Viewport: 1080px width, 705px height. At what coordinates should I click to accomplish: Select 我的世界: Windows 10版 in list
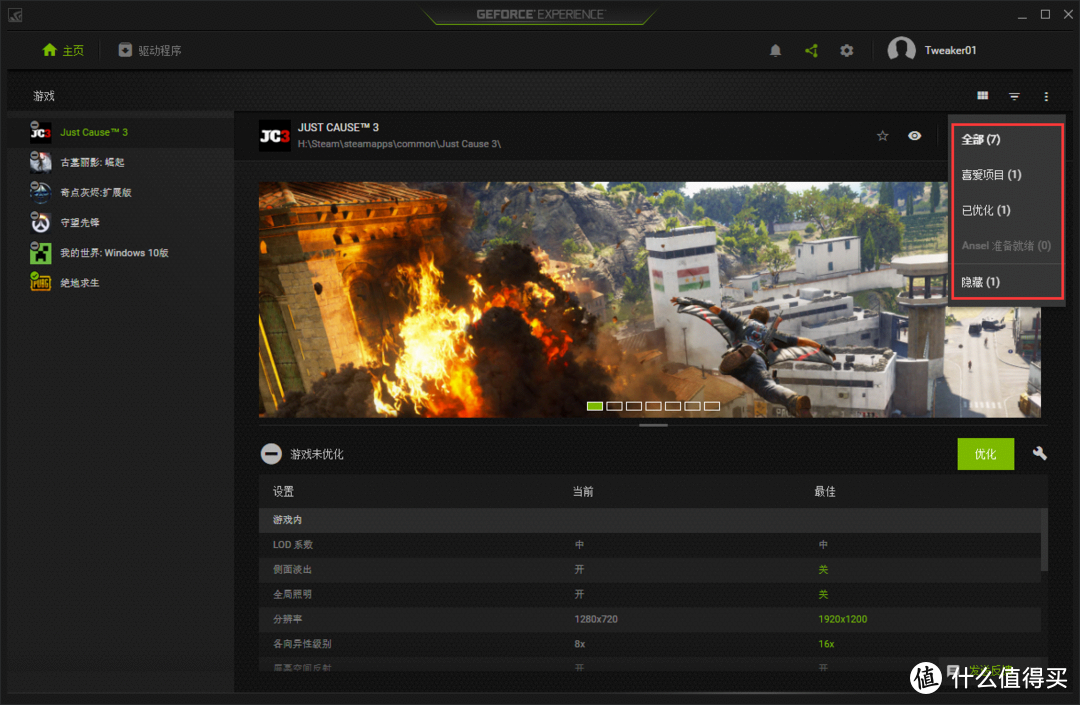121,253
